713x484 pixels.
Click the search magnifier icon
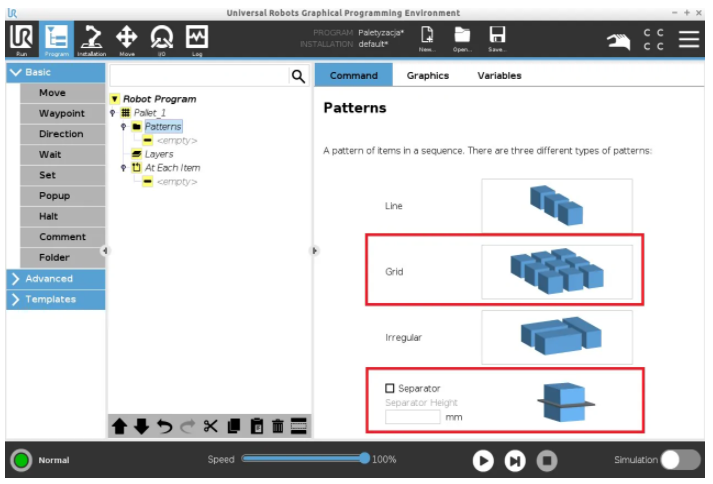[x=298, y=76]
